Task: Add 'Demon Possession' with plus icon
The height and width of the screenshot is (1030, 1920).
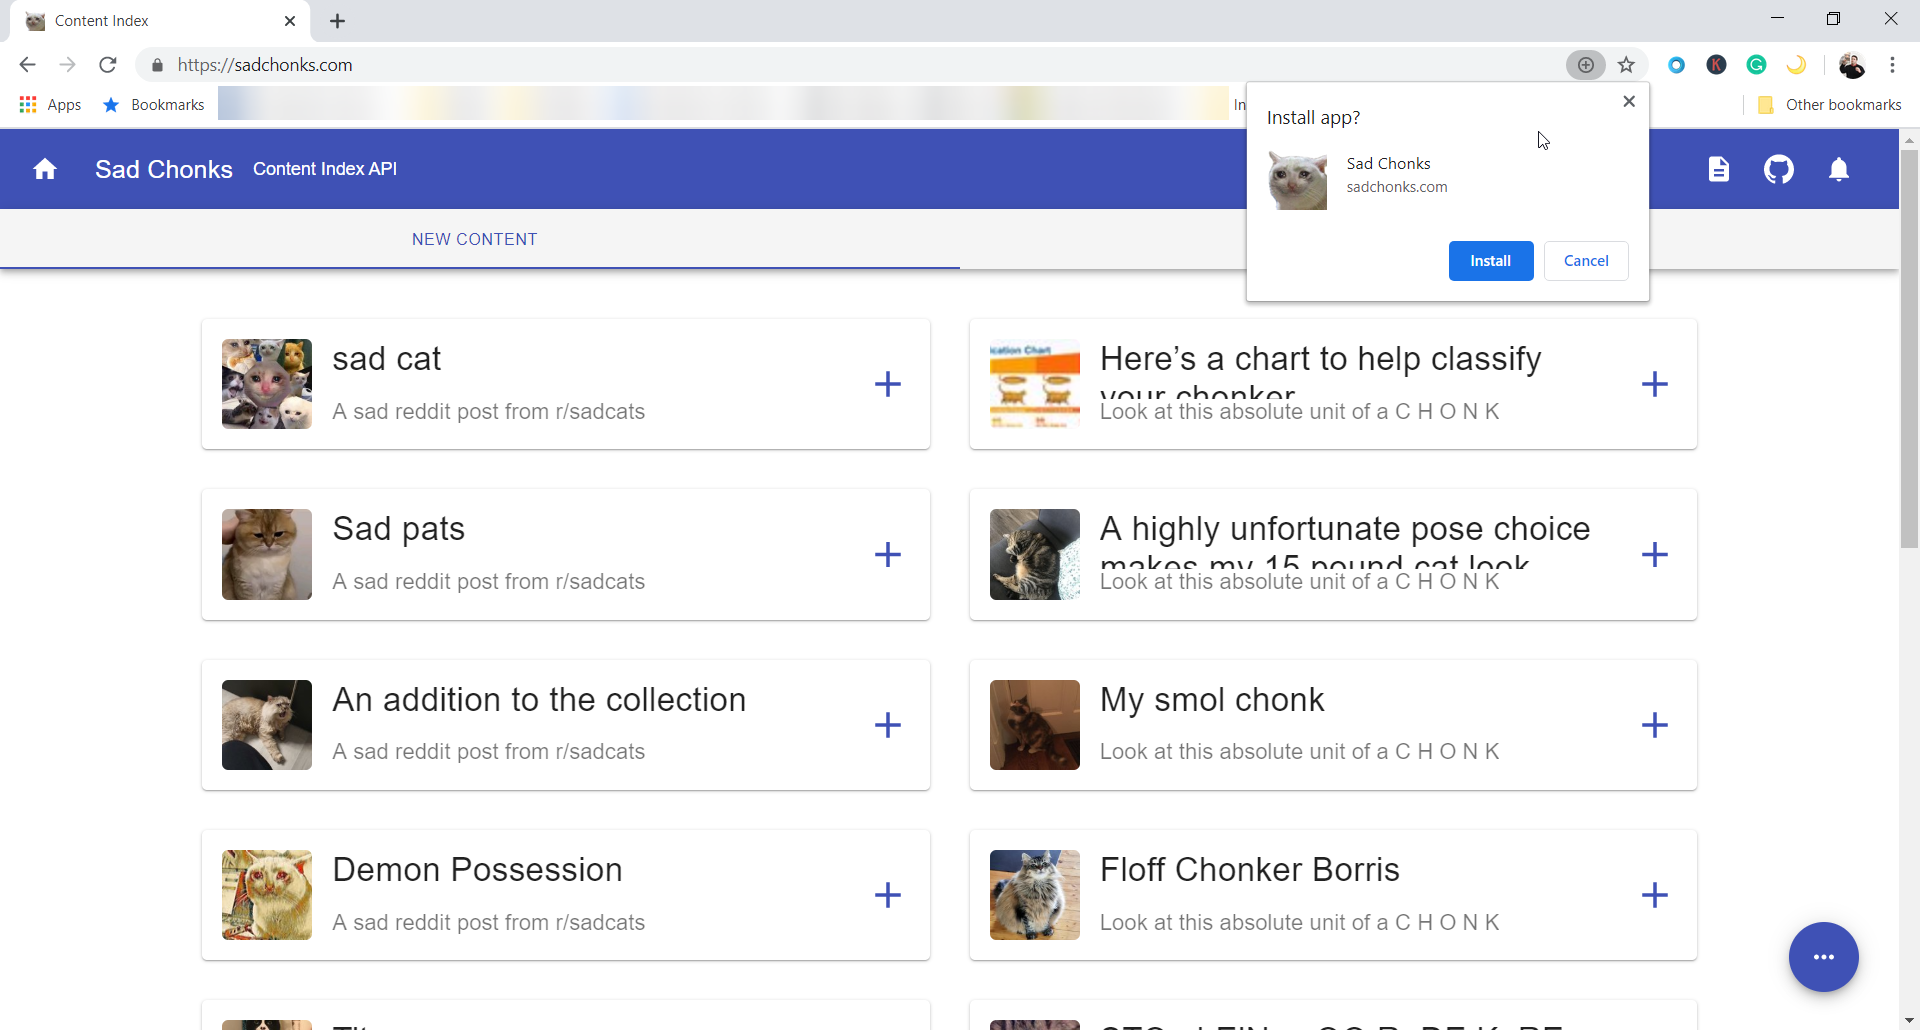Action: [x=888, y=895]
